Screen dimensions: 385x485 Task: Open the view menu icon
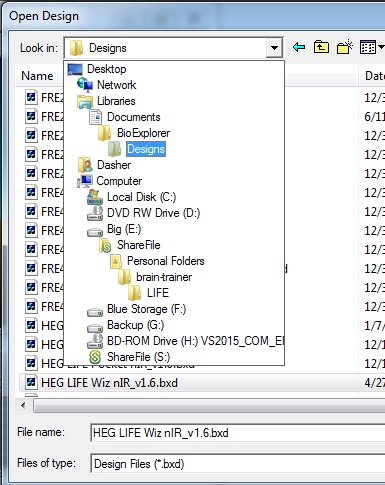pyautogui.click(x=372, y=47)
